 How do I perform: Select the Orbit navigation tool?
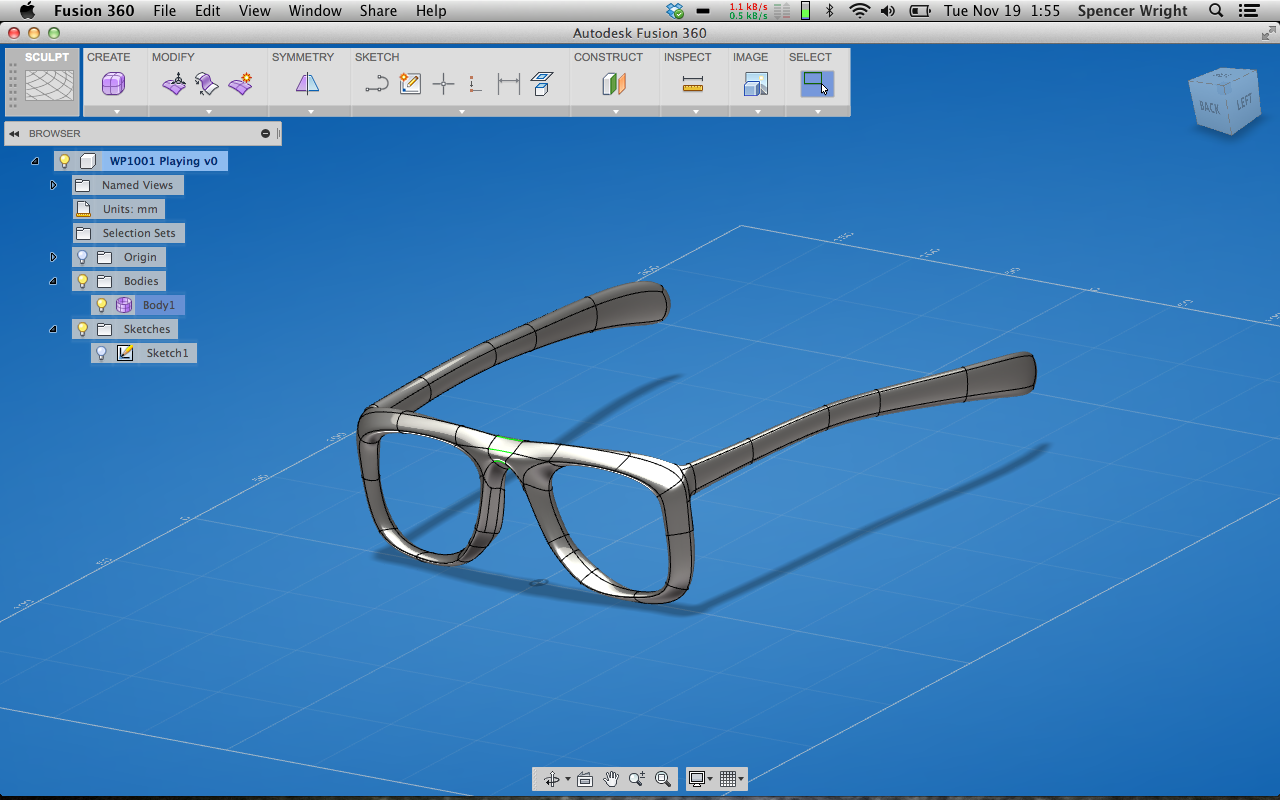pos(551,779)
